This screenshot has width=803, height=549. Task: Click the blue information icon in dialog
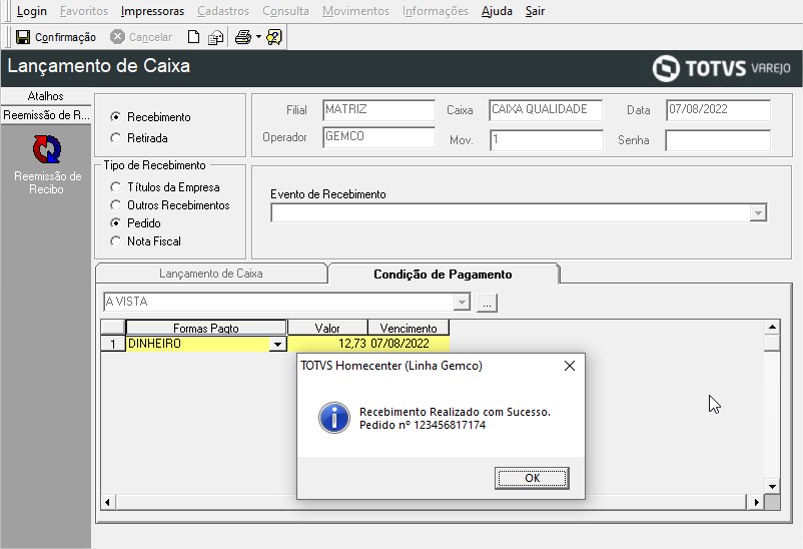coord(334,418)
